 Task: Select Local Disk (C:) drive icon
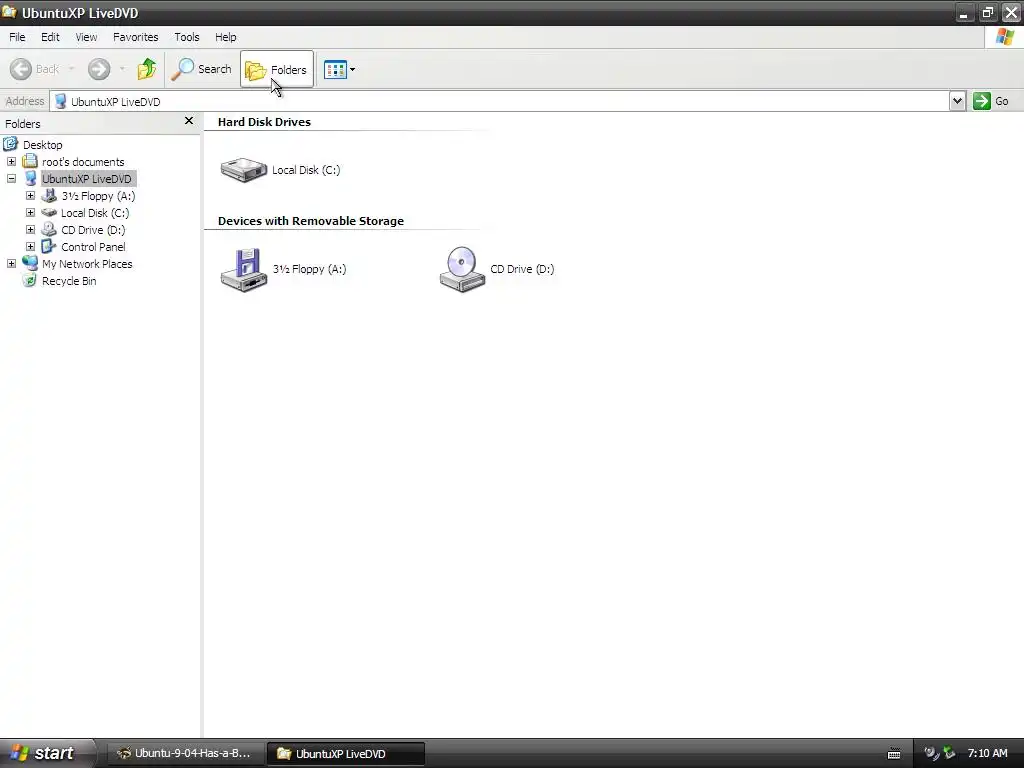244,170
